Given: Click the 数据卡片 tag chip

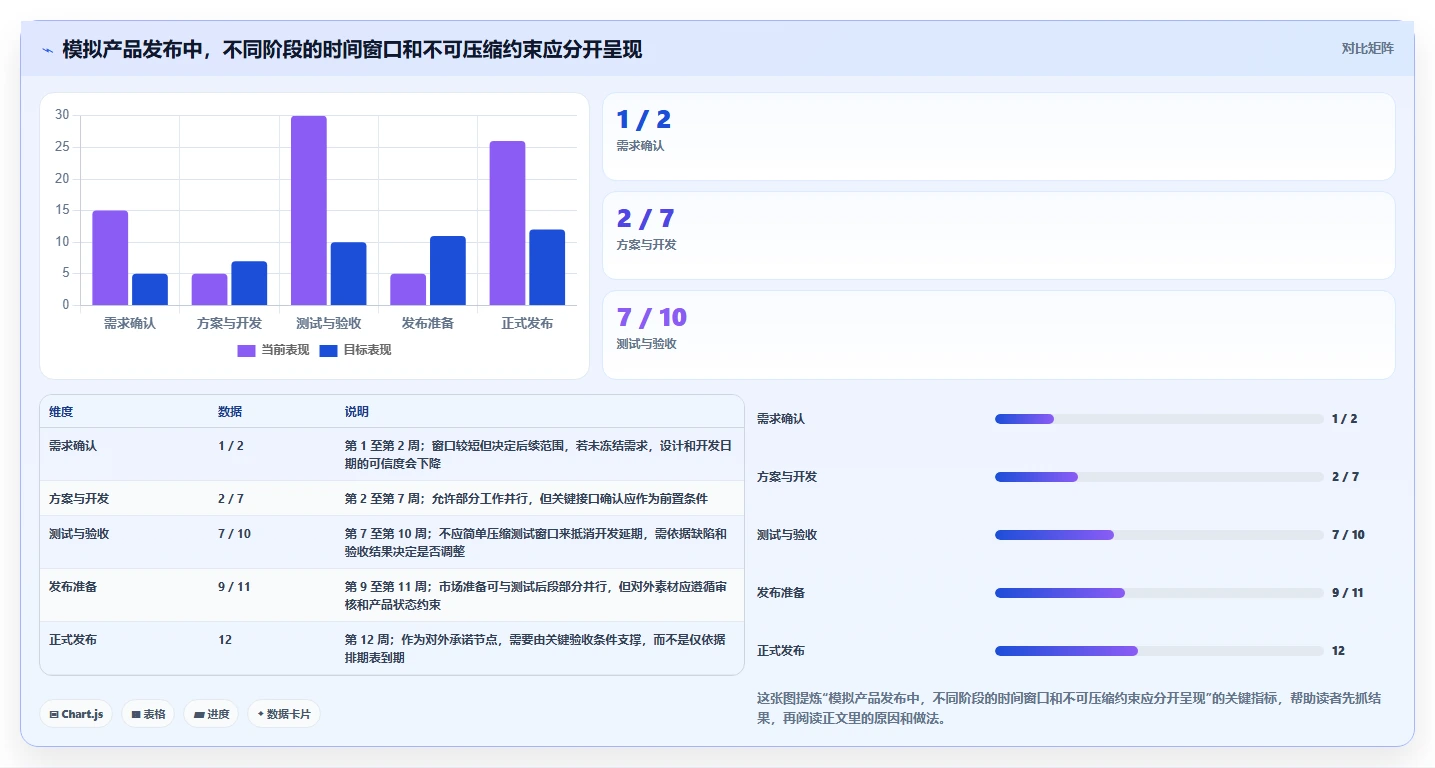Looking at the screenshot, I should tap(284, 714).
